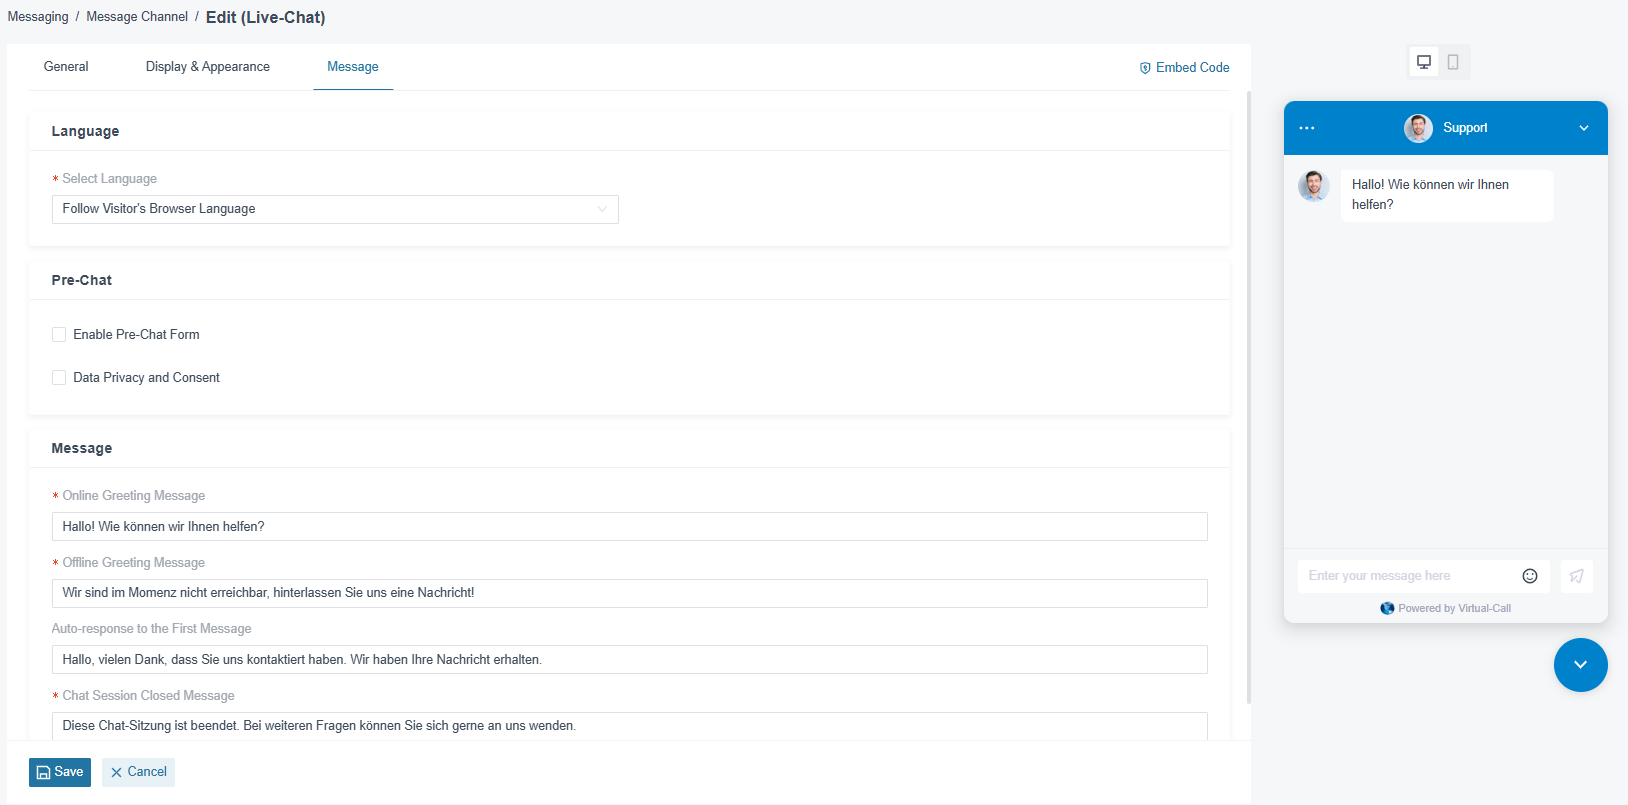The height and width of the screenshot is (805, 1628).
Task: Click 'Support' title in chat header
Action: 1465,128
